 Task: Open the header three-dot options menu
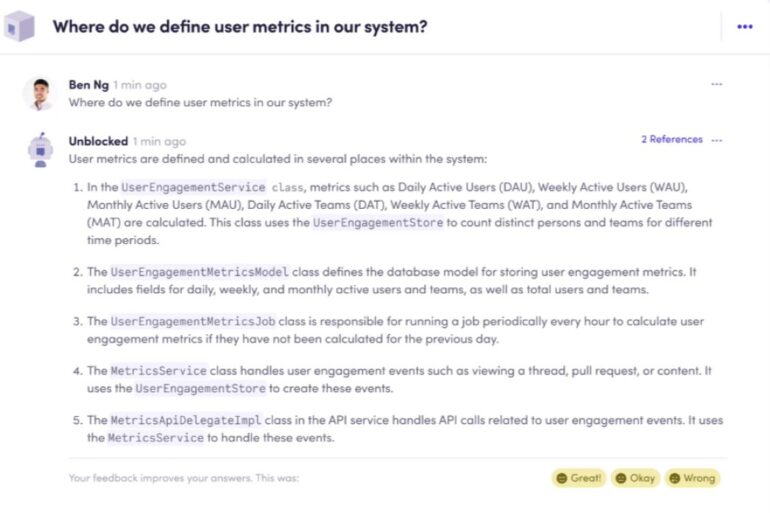pos(744,27)
